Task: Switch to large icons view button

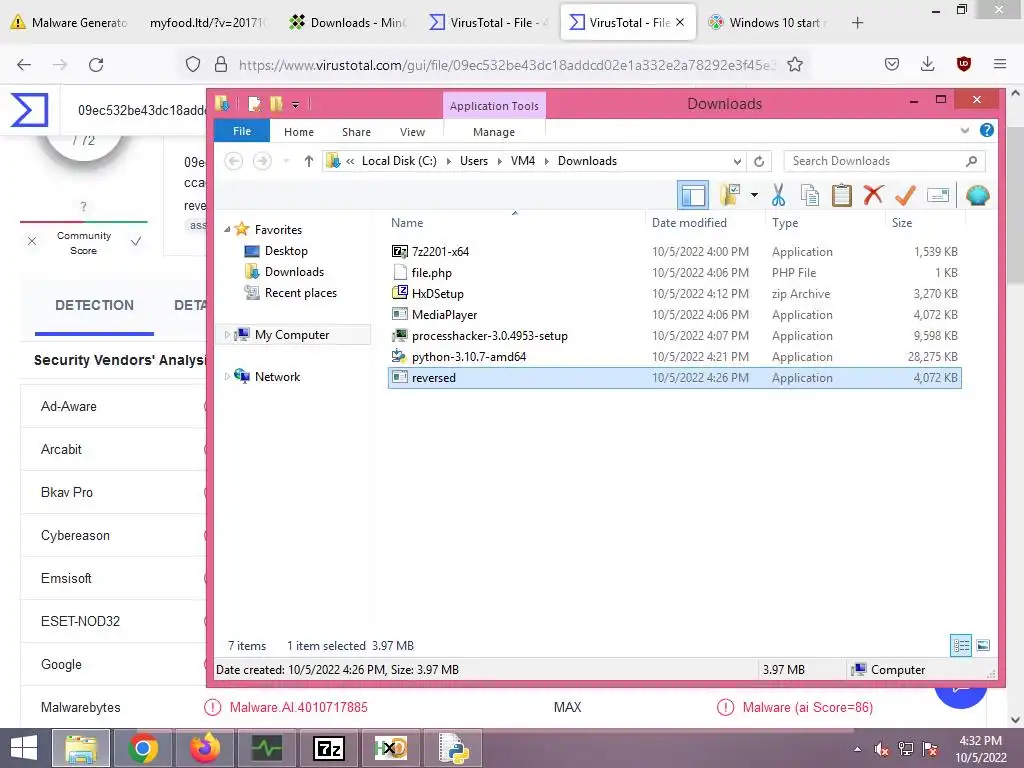Action: coord(983,646)
